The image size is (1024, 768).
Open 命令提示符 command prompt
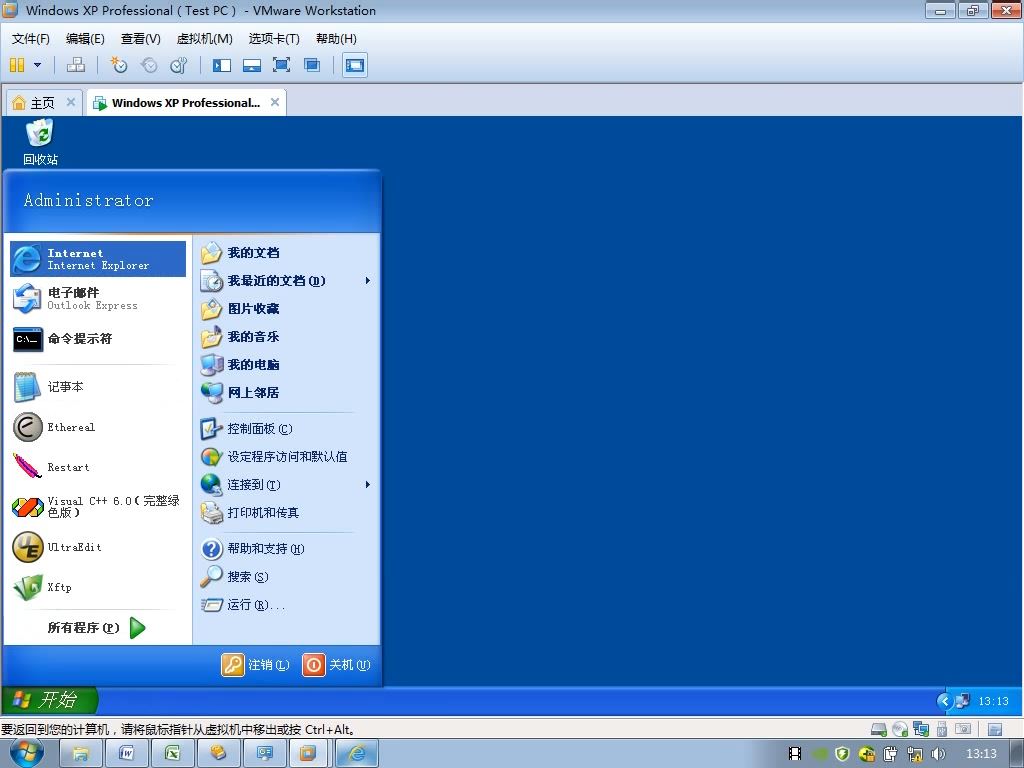pyautogui.click(x=98, y=339)
